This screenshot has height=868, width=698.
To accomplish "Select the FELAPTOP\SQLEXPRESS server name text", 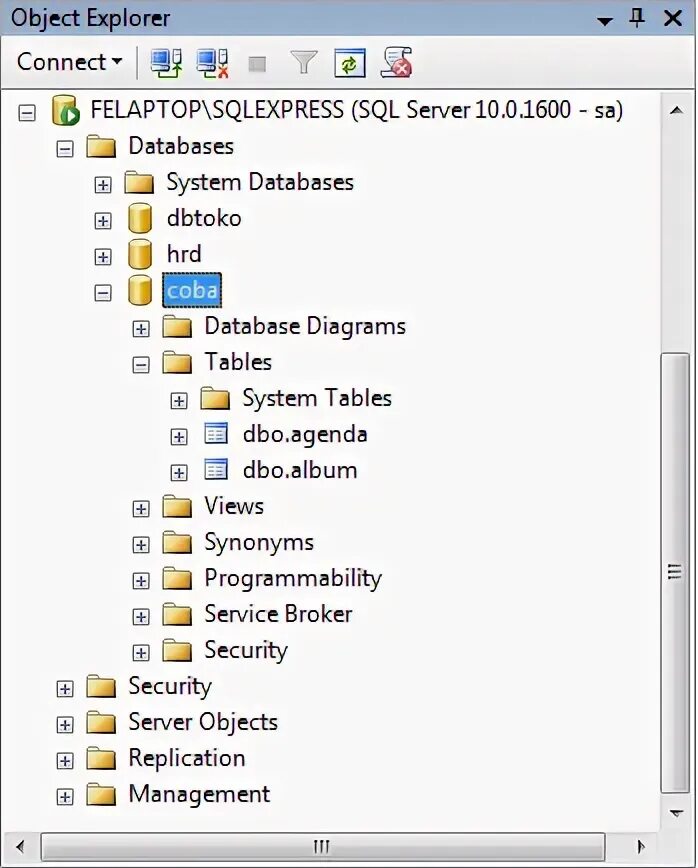I will 356,110.
